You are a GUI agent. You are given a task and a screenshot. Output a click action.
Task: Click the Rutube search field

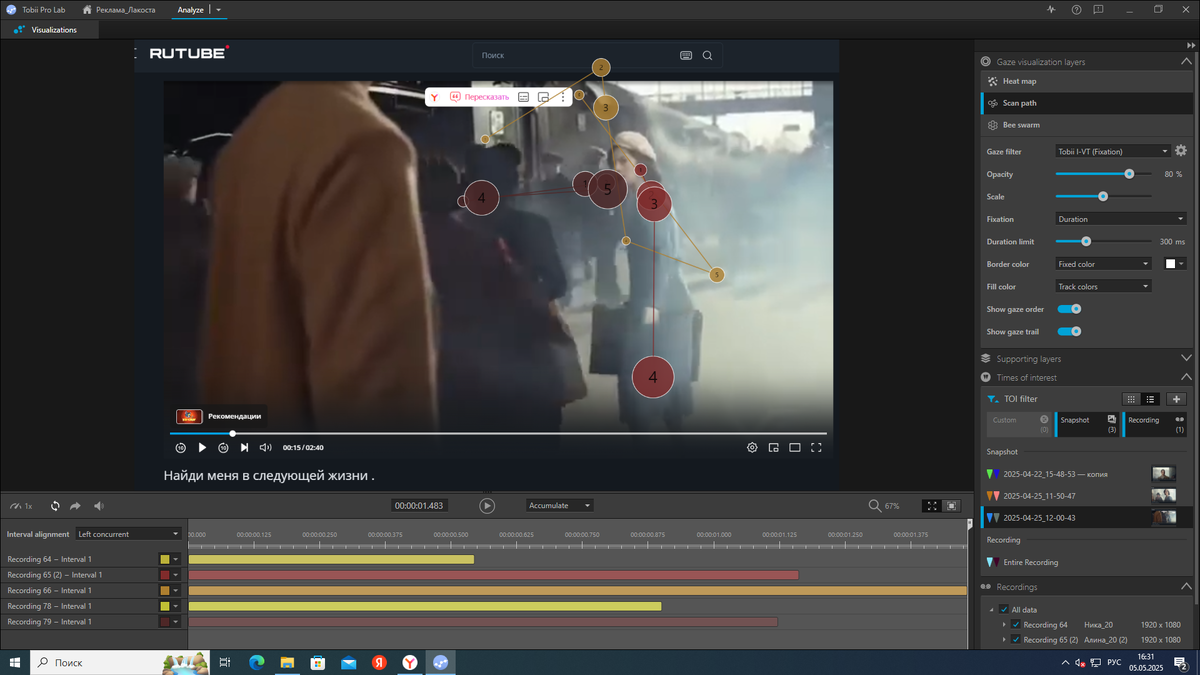coord(575,56)
